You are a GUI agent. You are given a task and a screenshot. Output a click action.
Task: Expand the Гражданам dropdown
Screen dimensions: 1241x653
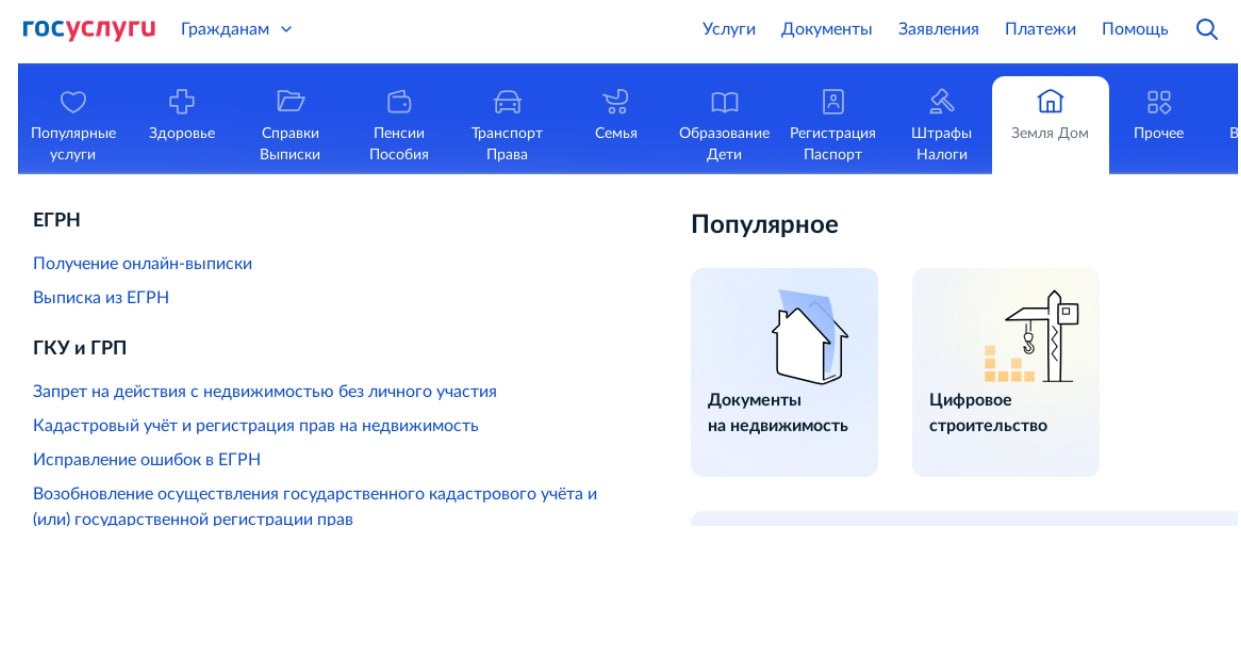point(236,29)
